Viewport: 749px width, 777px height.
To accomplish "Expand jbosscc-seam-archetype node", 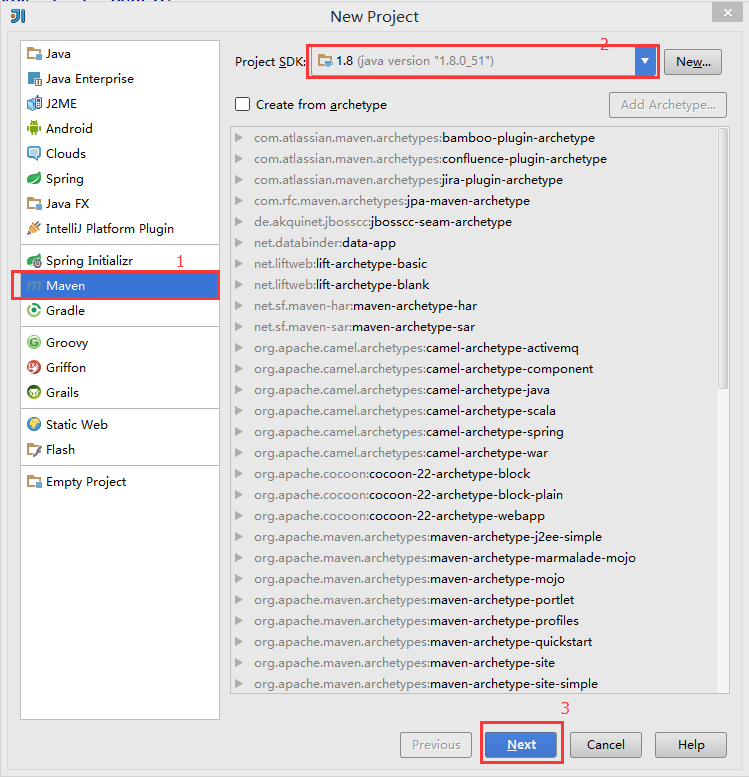I will coord(239,222).
